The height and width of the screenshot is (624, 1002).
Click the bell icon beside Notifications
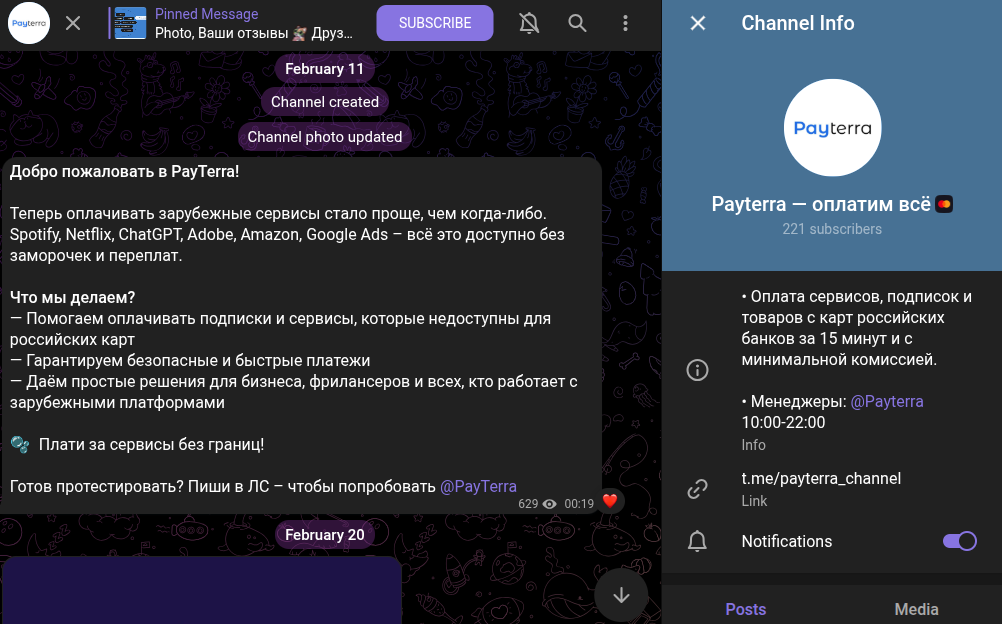click(x=697, y=541)
